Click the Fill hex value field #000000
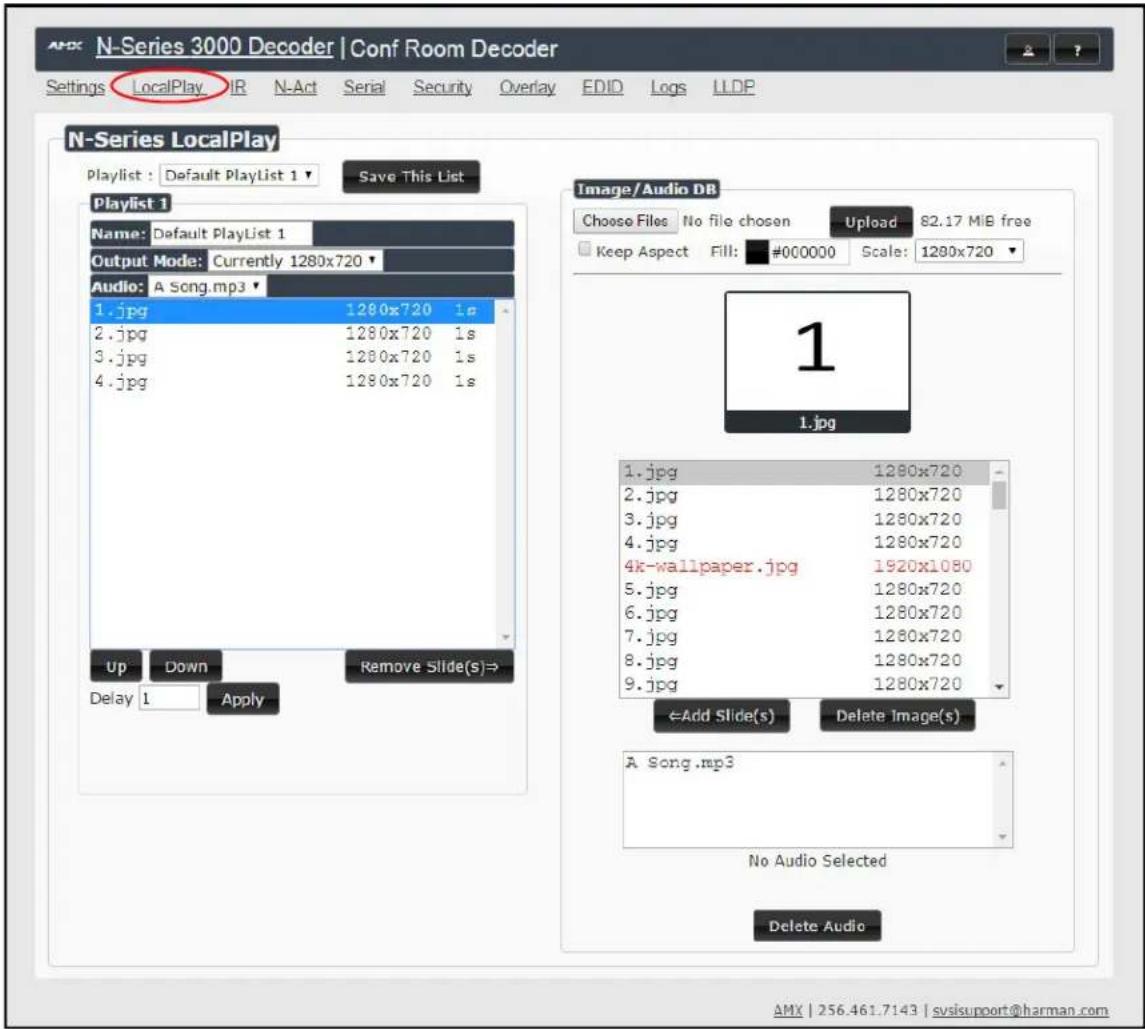1145x1029 pixels. click(809, 252)
